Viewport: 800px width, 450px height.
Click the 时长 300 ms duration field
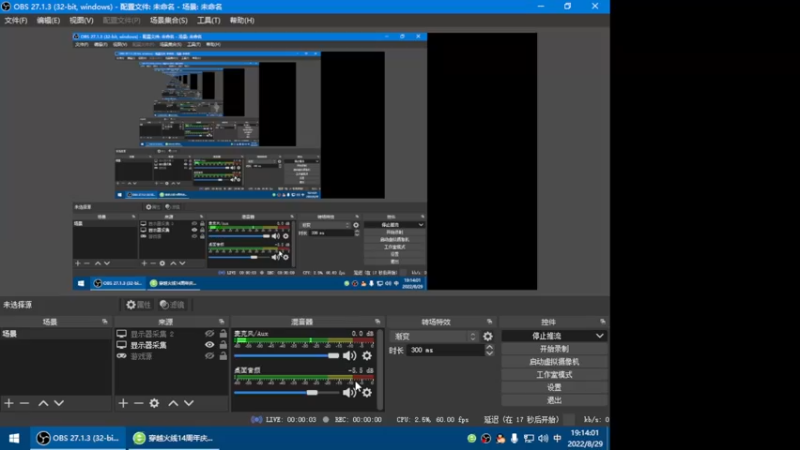(444, 351)
